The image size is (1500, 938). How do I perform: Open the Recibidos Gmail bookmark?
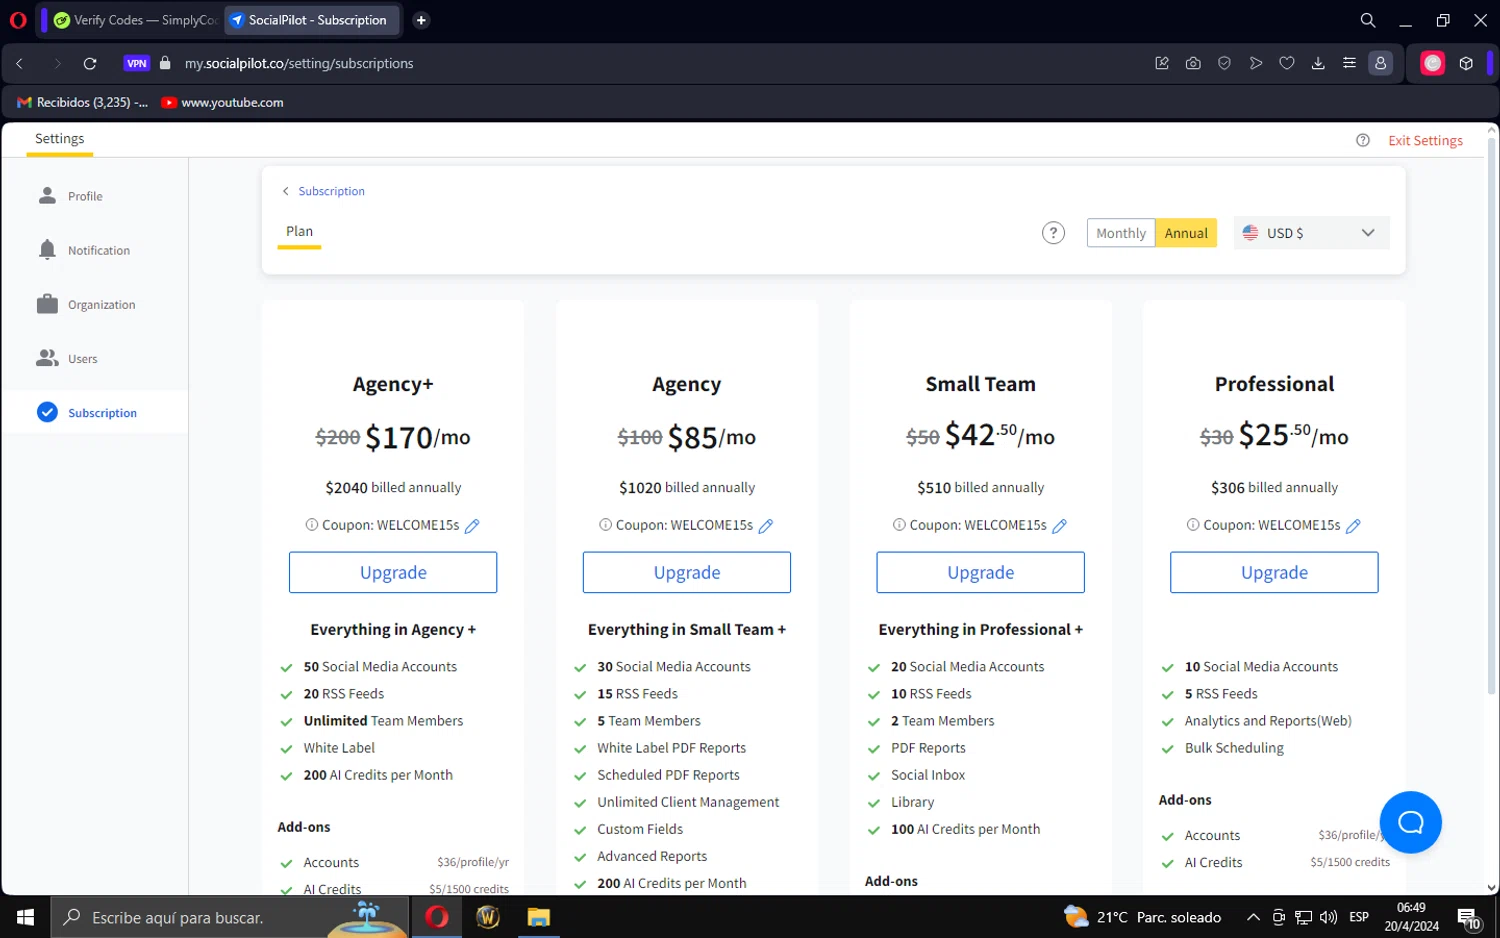pyautogui.click(x=83, y=102)
